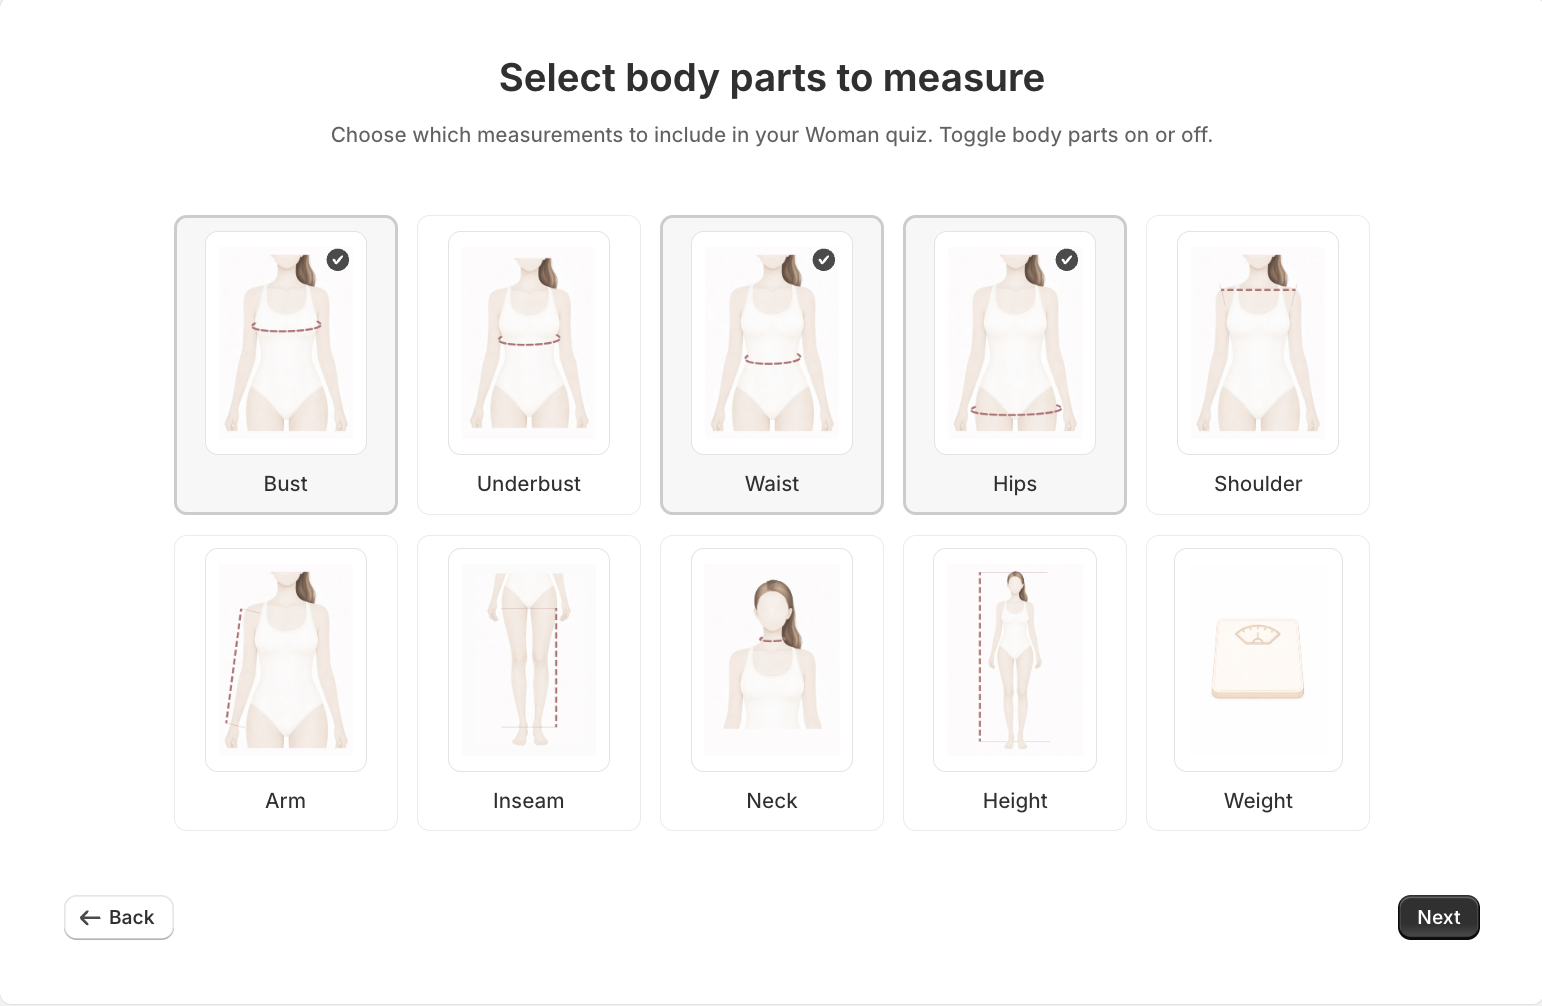Click the Next button
Viewport: 1542px width, 1006px height.
click(1438, 917)
